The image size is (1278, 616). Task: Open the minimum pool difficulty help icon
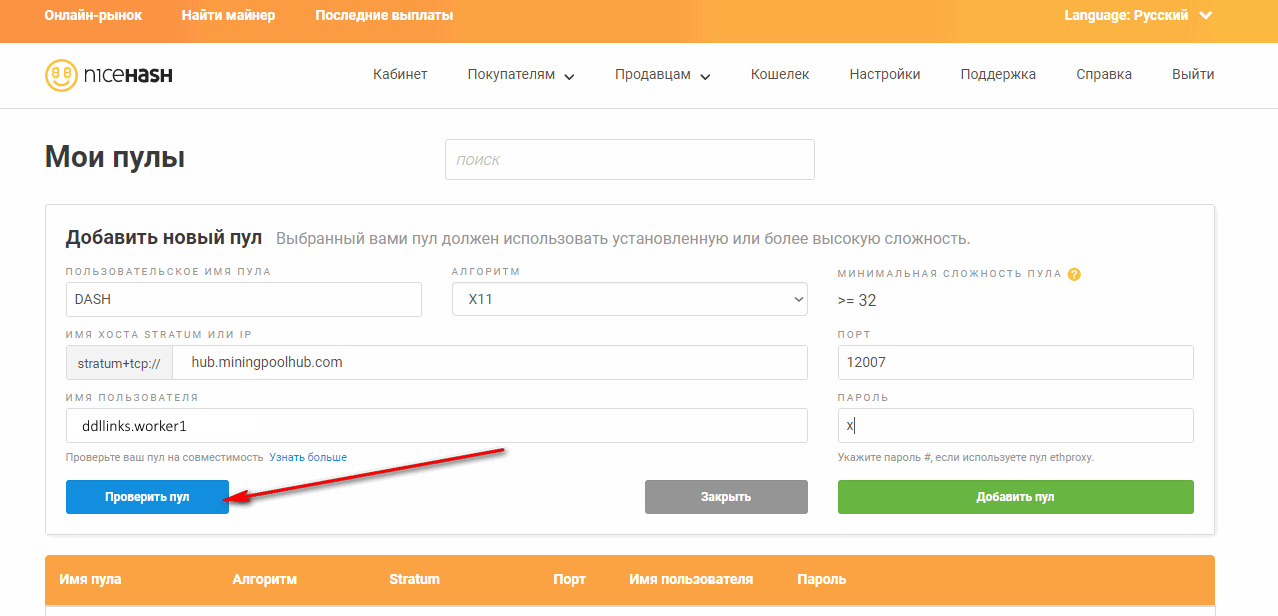[1074, 274]
